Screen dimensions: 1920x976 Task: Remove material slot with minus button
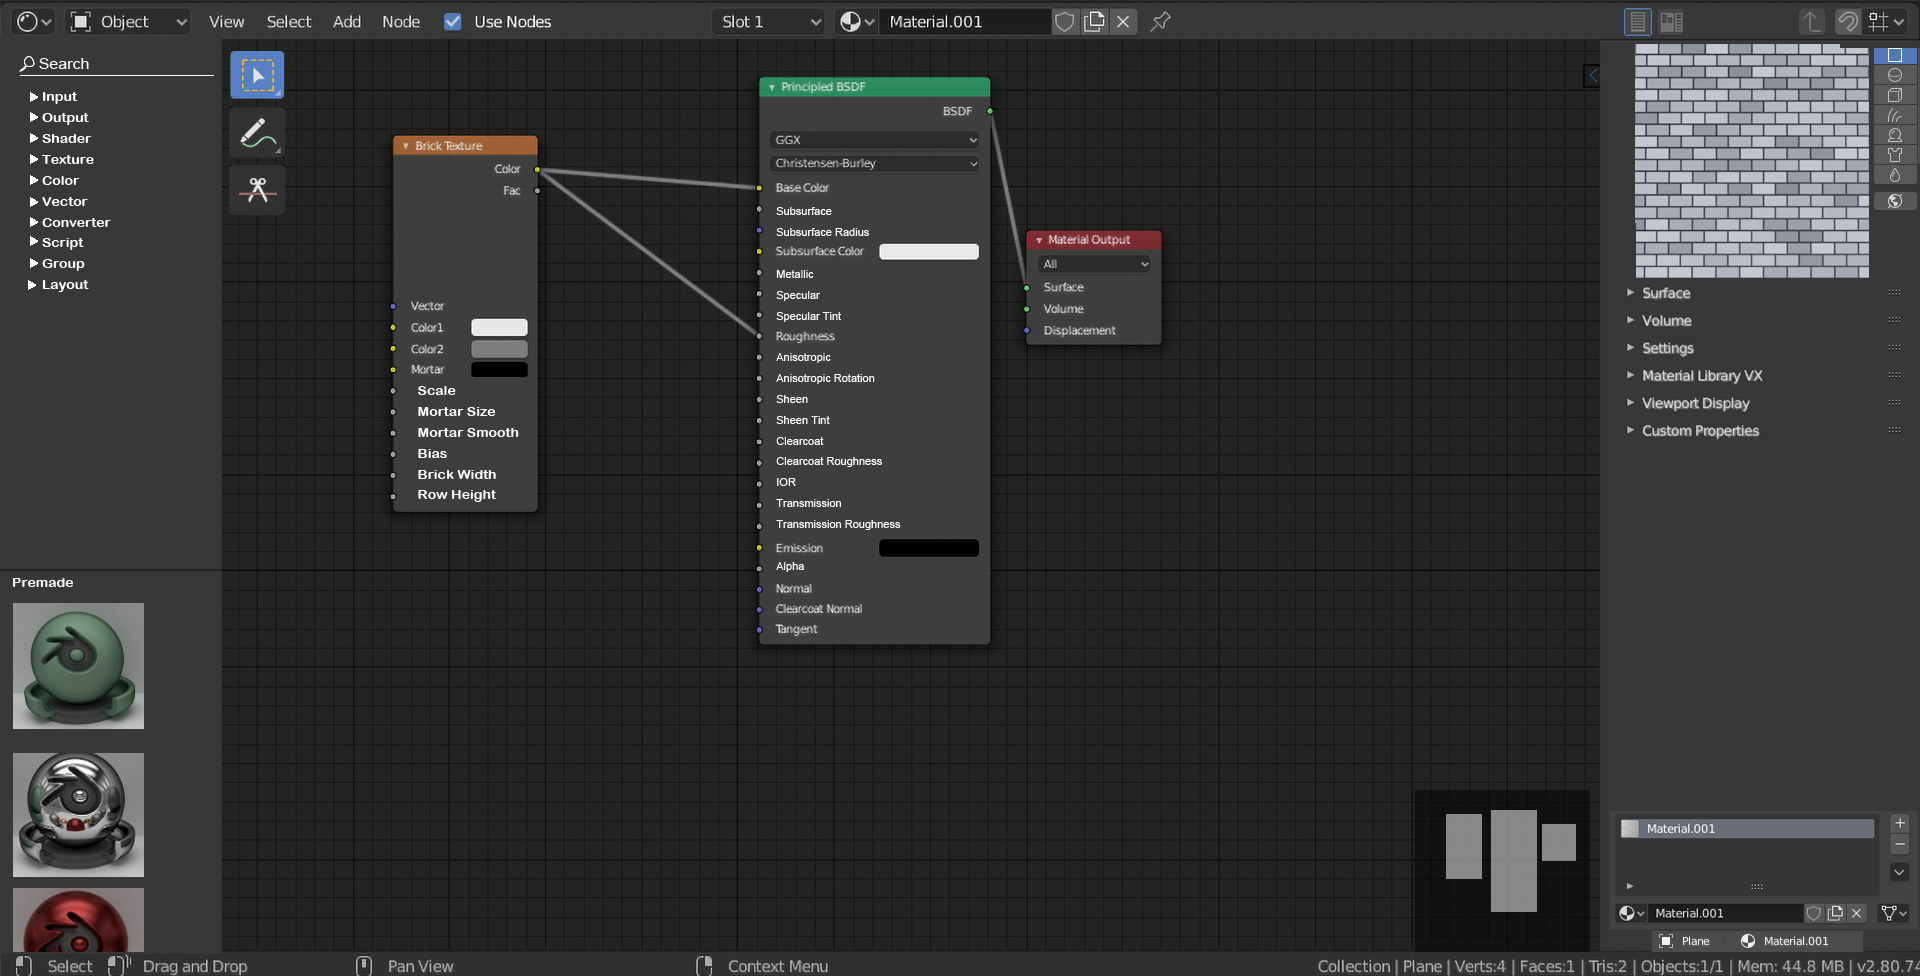pyautogui.click(x=1900, y=845)
